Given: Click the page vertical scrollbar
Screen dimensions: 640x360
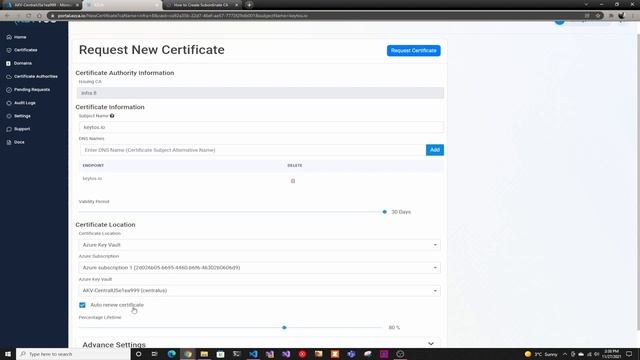Looking at the screenshot, I should (638, 182).
